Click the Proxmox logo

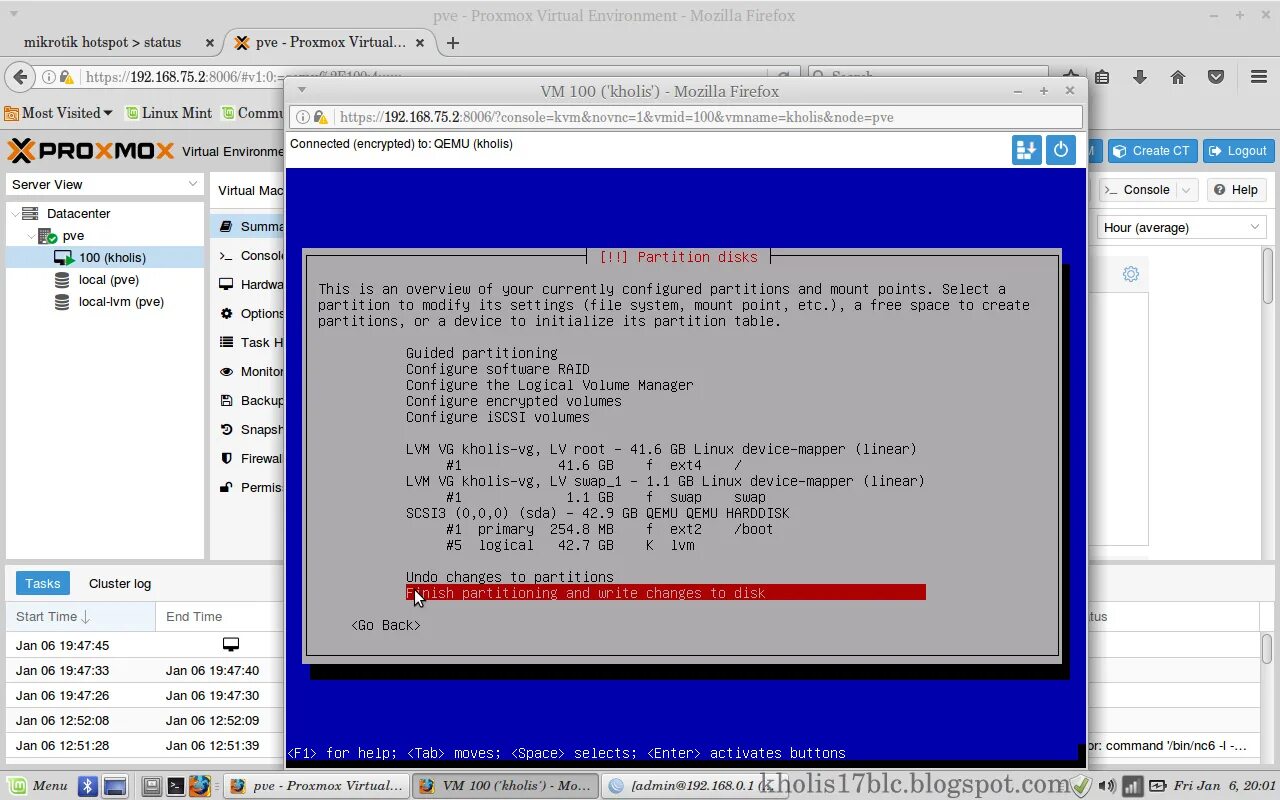(90, 151)
